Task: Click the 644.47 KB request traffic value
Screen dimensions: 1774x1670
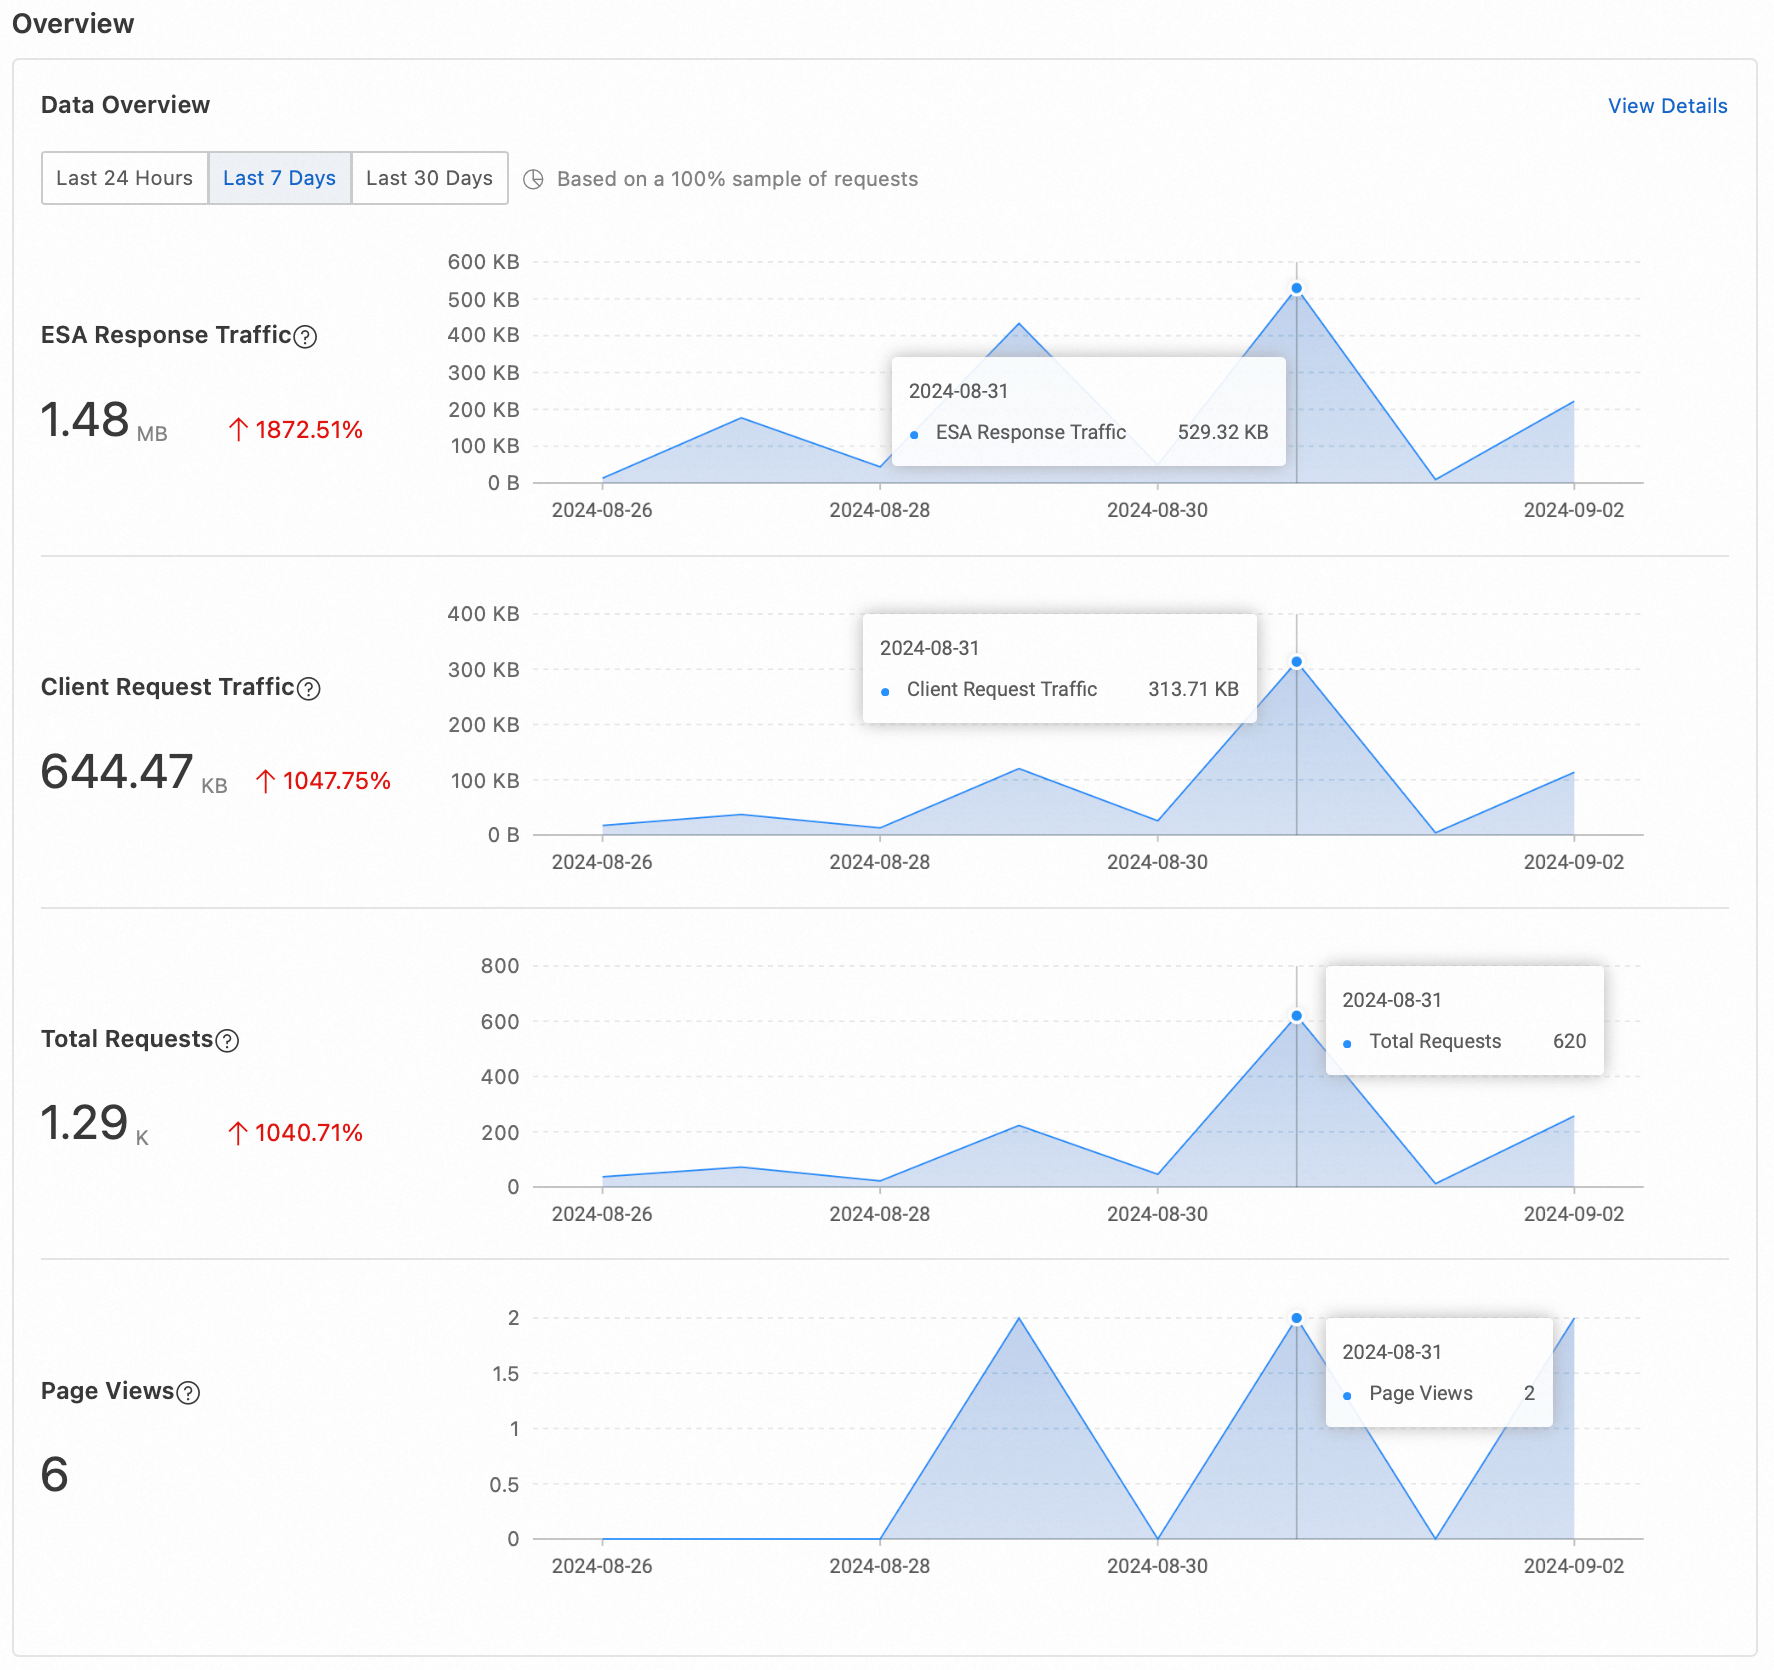Action: click(134, 773)
